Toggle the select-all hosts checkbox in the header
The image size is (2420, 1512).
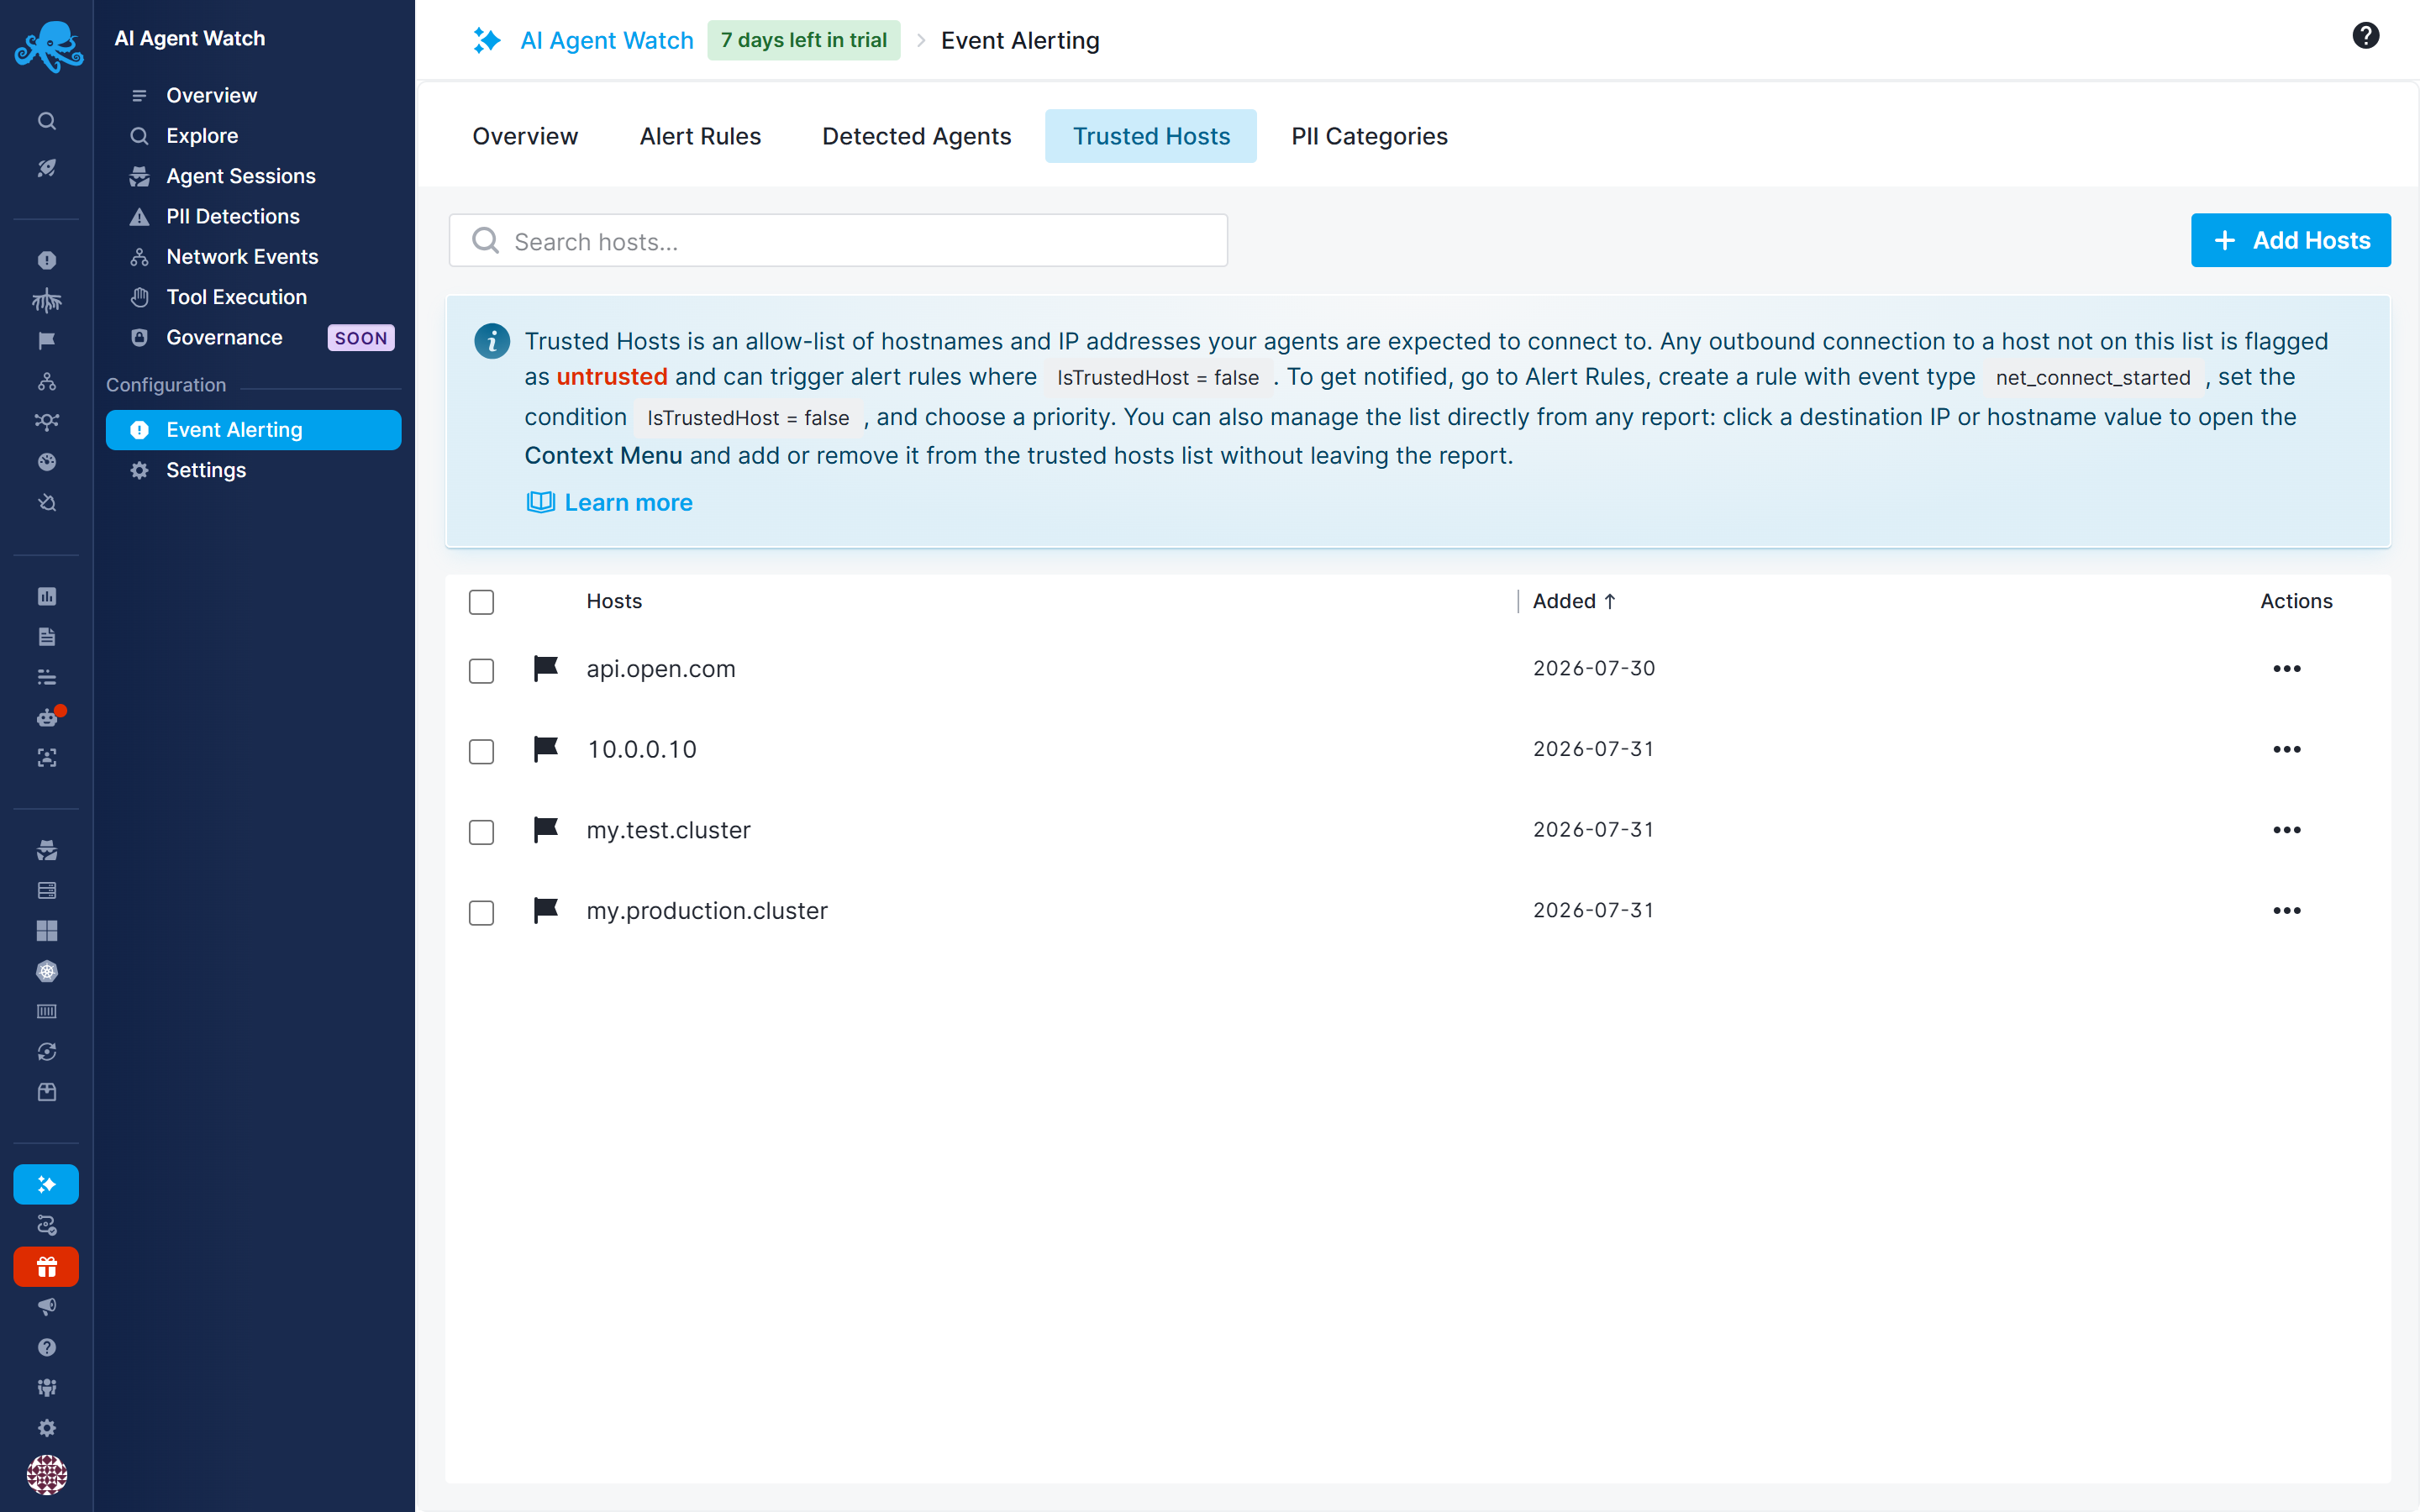pyautogui.click(x=481, y=602)
